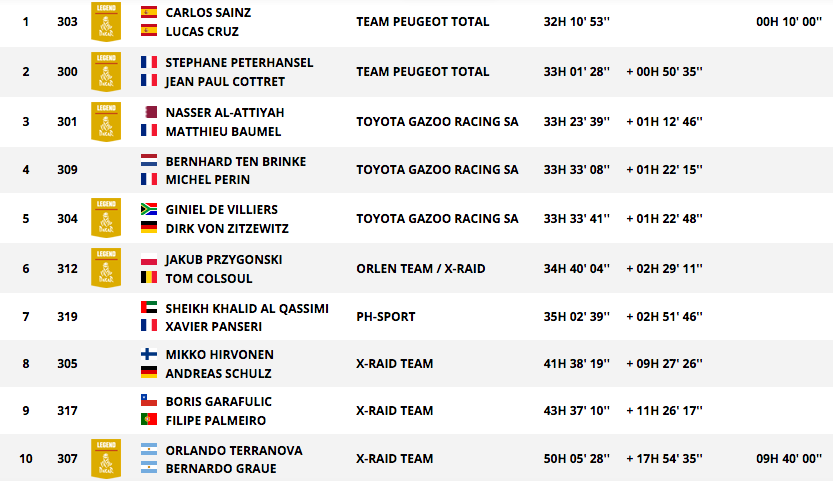
Task: Click the Finland flag beside Mikko Hirvonen
Action: 149,354
